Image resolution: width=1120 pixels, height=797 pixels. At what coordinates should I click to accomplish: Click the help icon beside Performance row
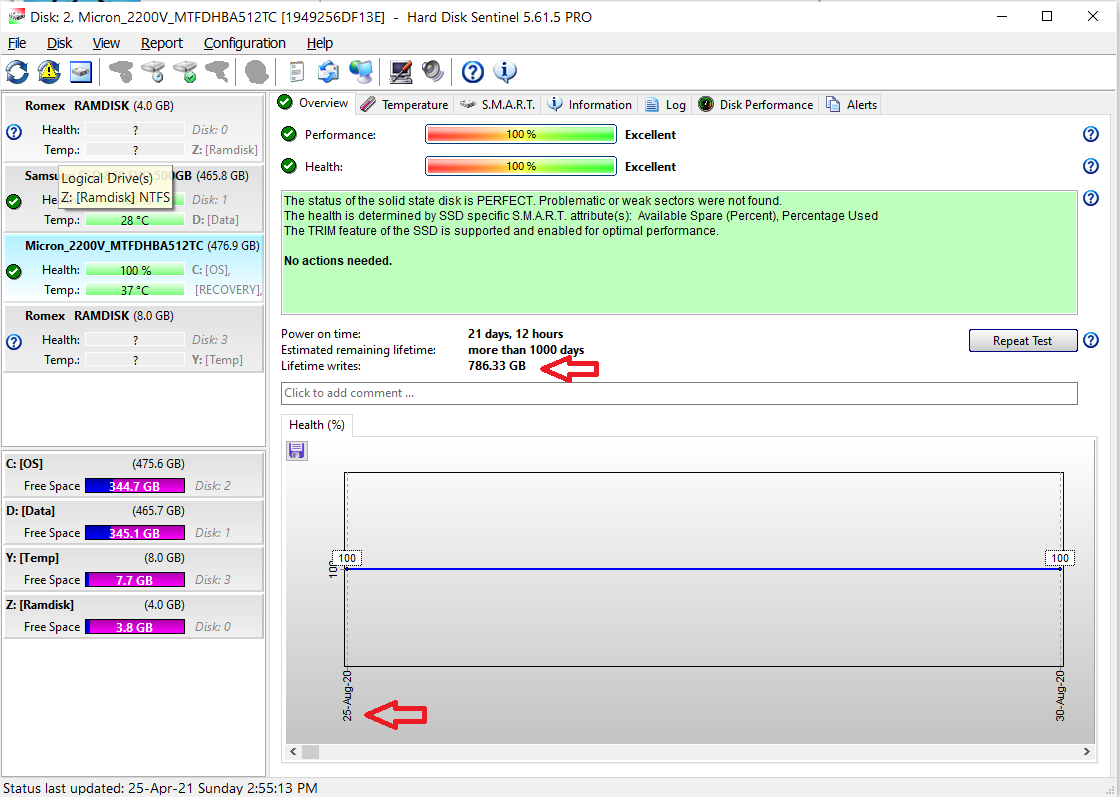(1091, 134)
